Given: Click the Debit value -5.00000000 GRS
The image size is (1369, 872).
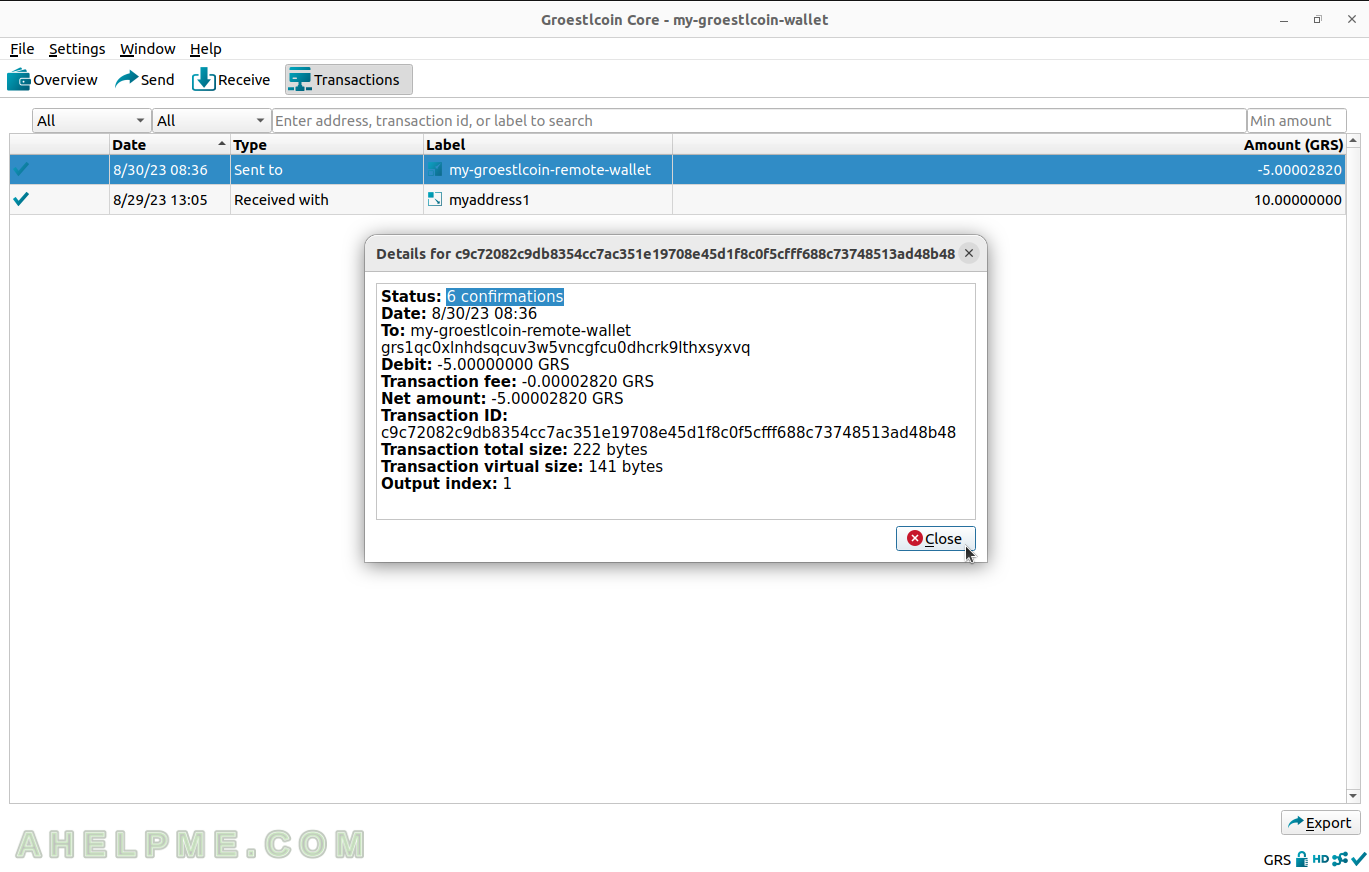Looking at the screenshot, I should coord(503,365).
